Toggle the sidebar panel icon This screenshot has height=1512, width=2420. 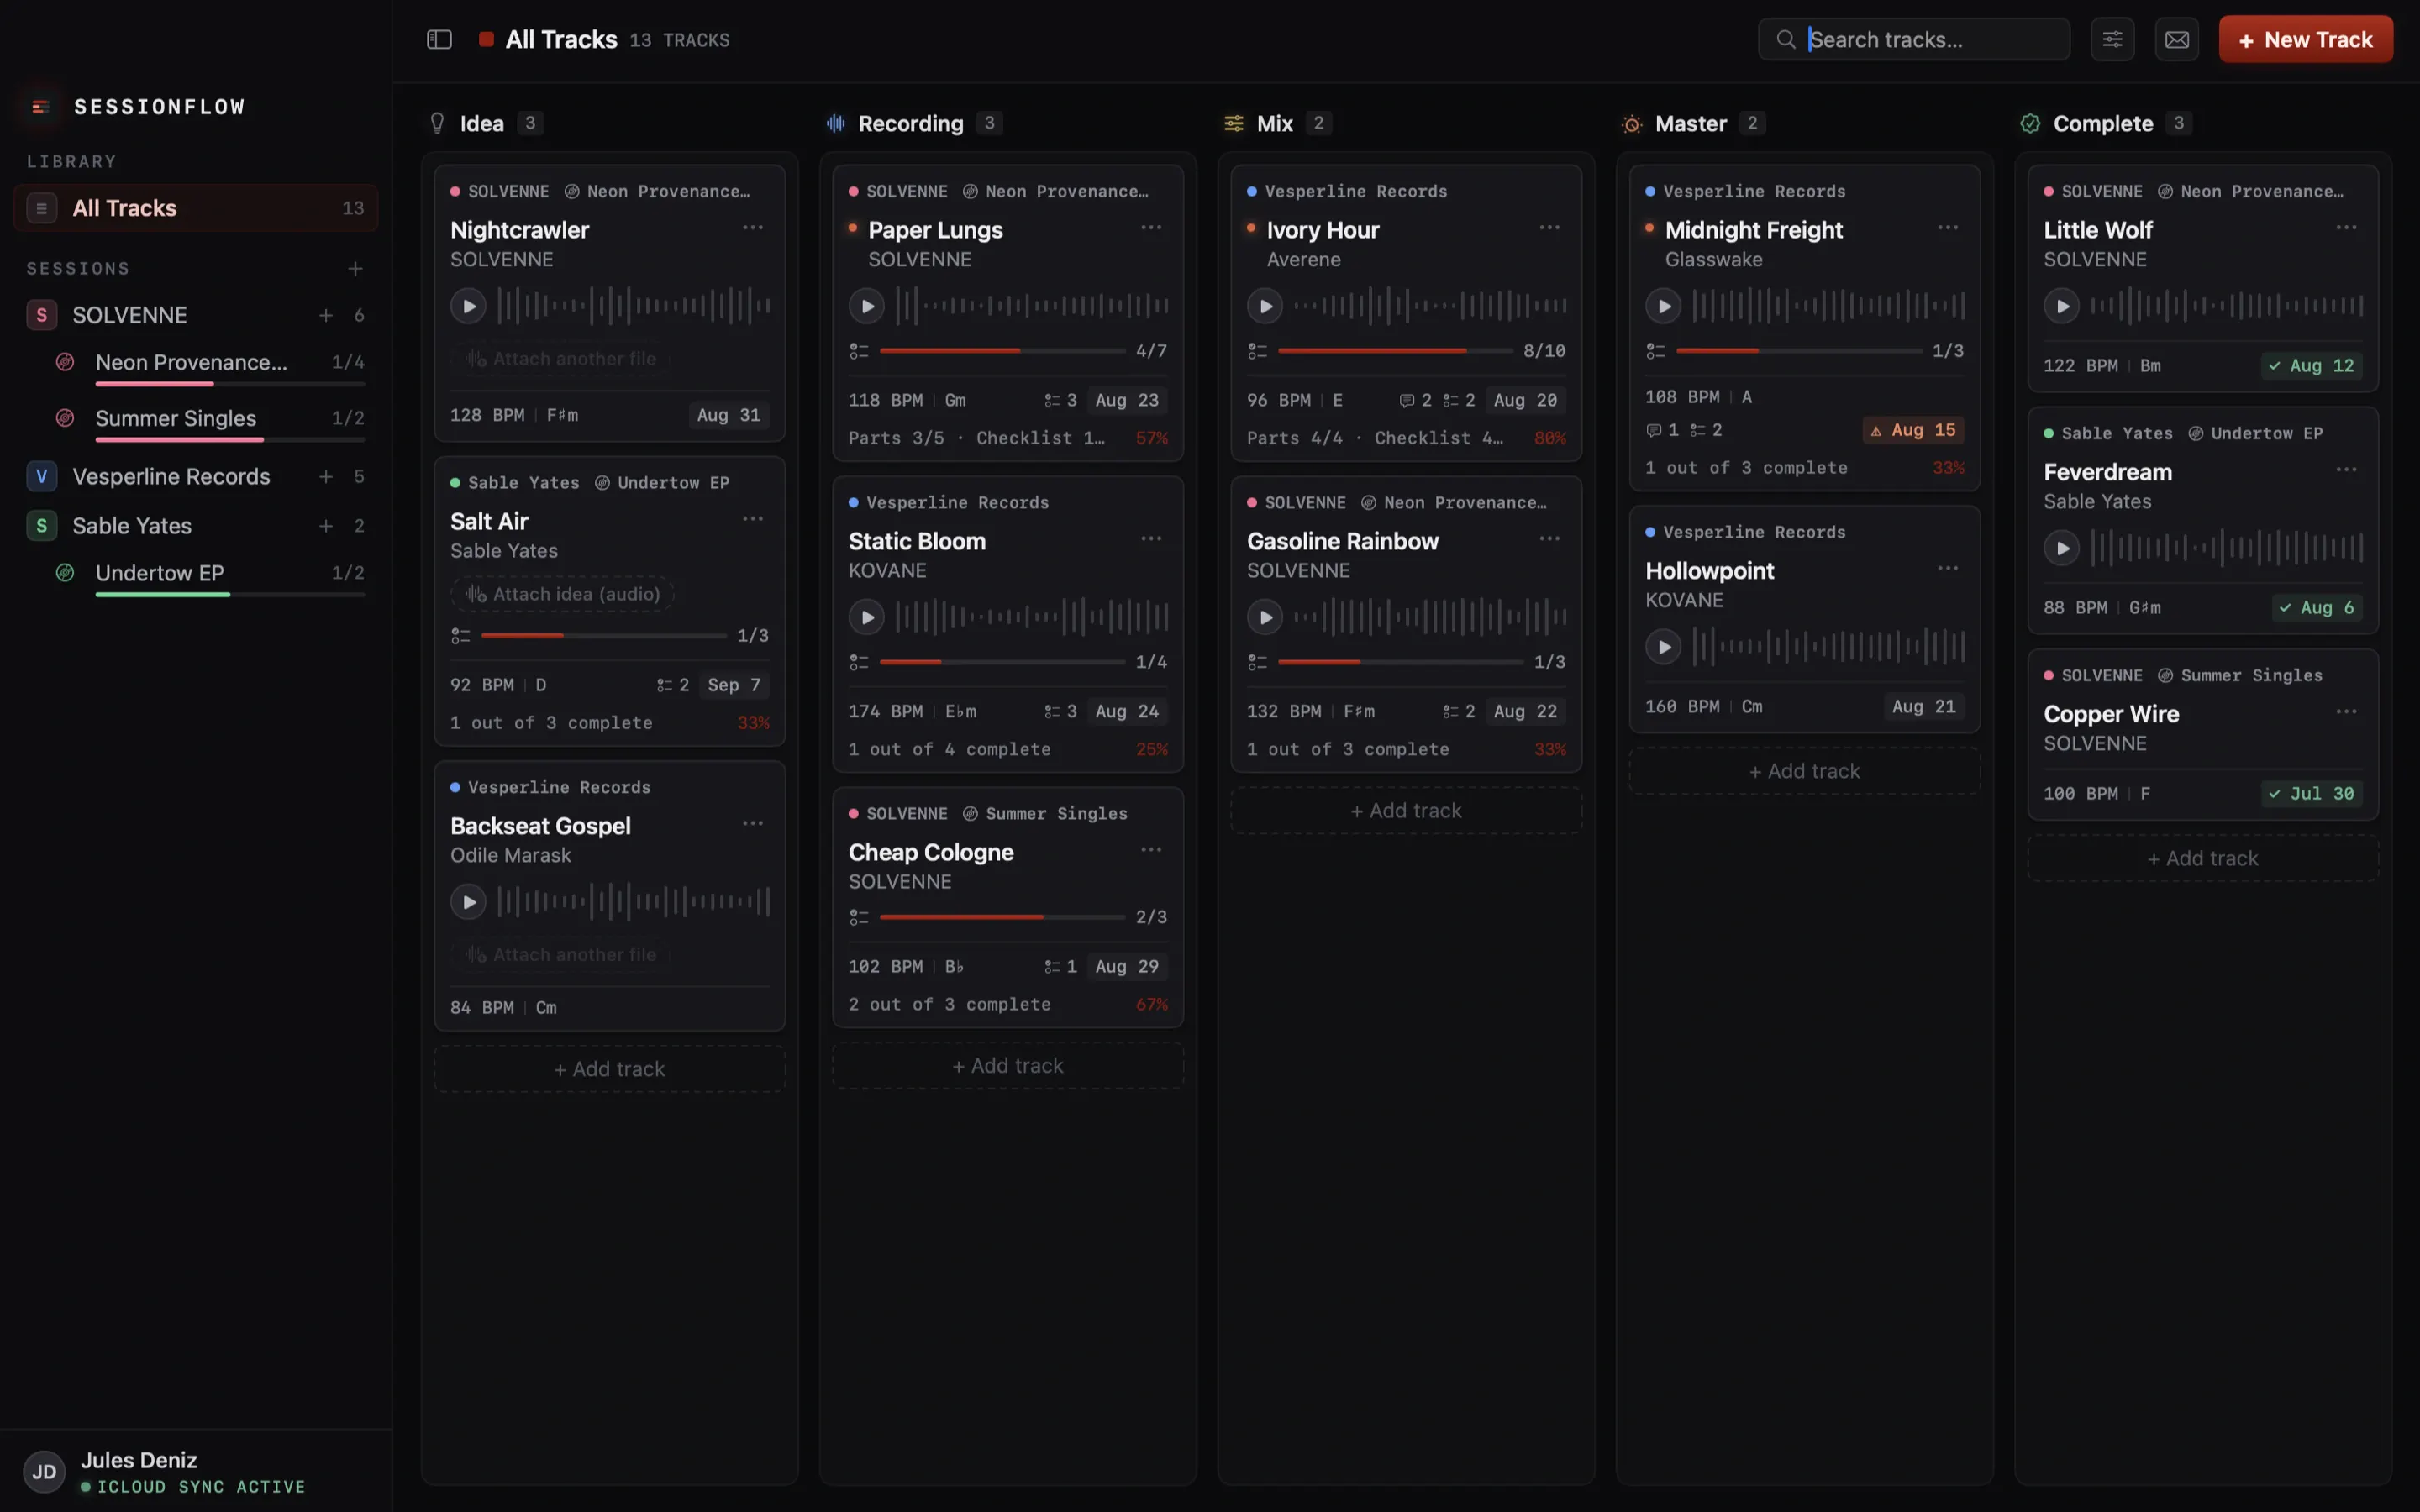439,39
